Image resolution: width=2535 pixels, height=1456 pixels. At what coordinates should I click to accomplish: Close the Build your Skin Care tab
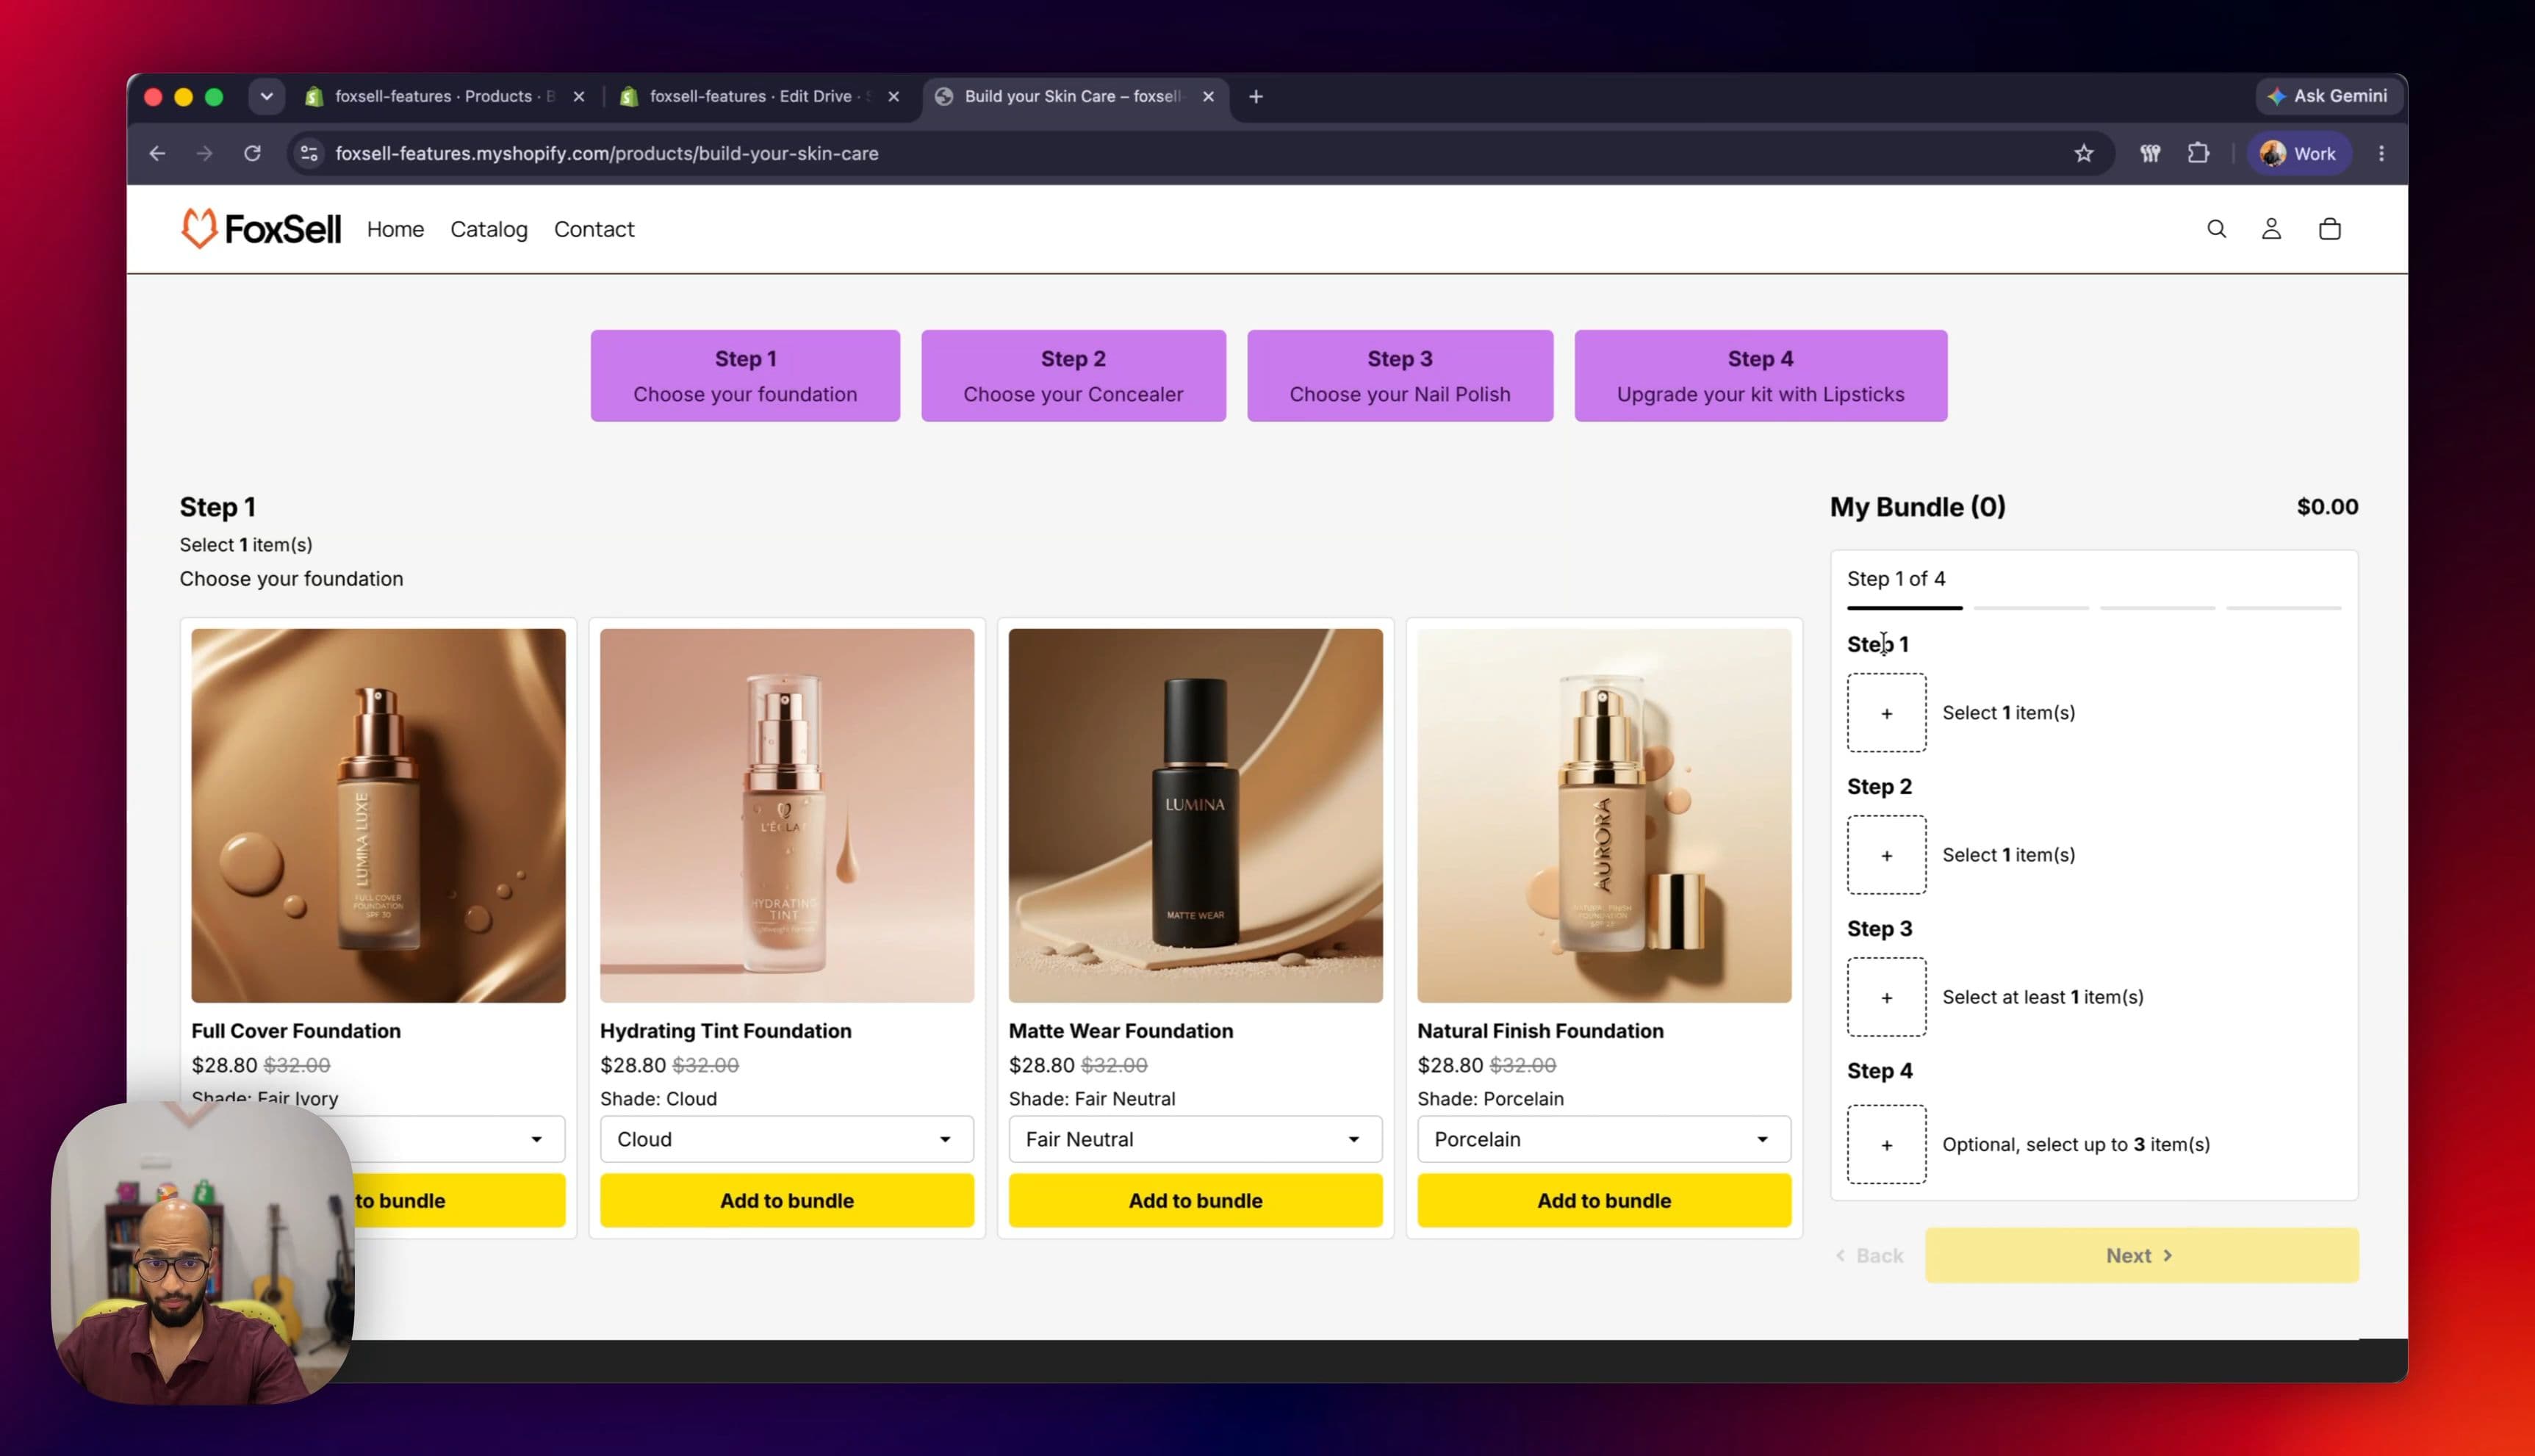1208,96
